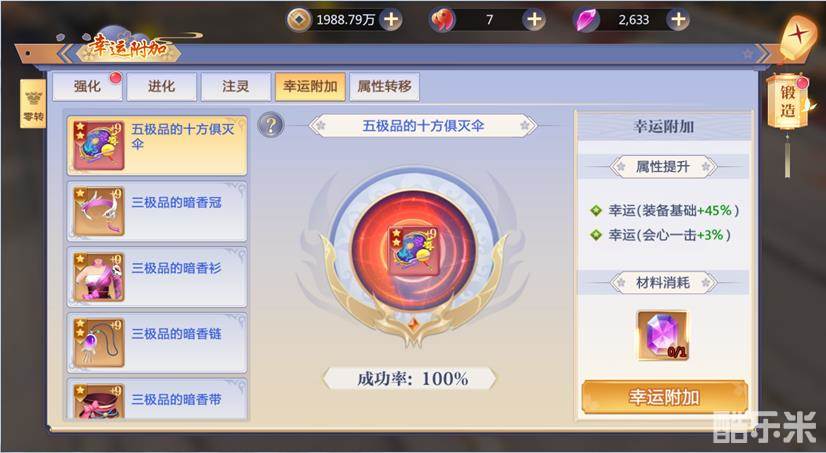Add more copper coins with plus button

pos(391,20)
